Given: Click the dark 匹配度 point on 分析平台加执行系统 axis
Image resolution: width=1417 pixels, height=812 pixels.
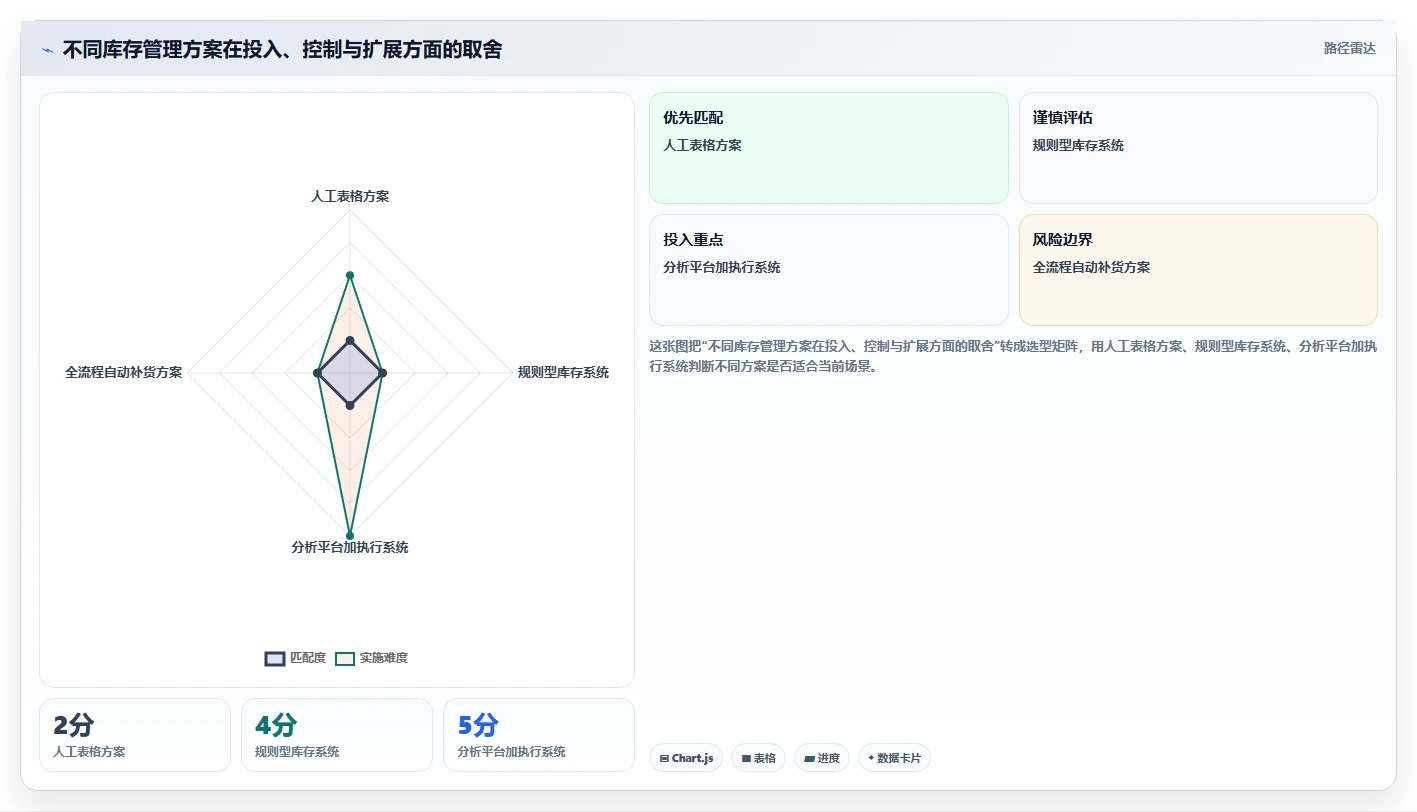Looking at the screenshot, I should tap(350, 405).
